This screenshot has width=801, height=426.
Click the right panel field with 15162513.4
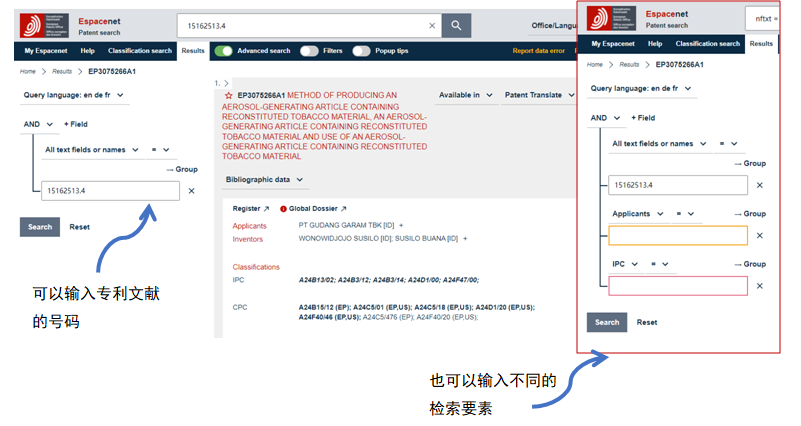pyautogui.click(x=678, y=185)
